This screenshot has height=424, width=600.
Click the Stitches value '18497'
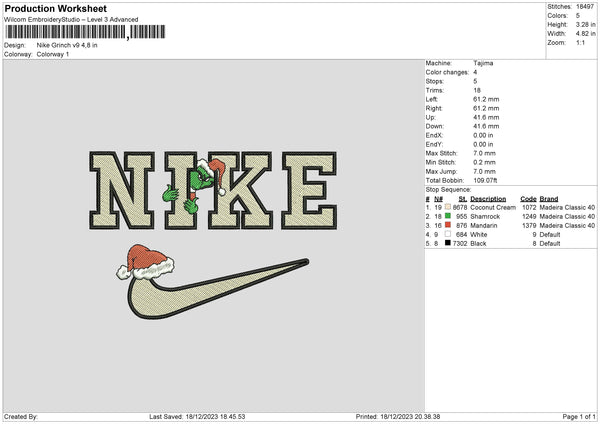click(x=585, y=7)
